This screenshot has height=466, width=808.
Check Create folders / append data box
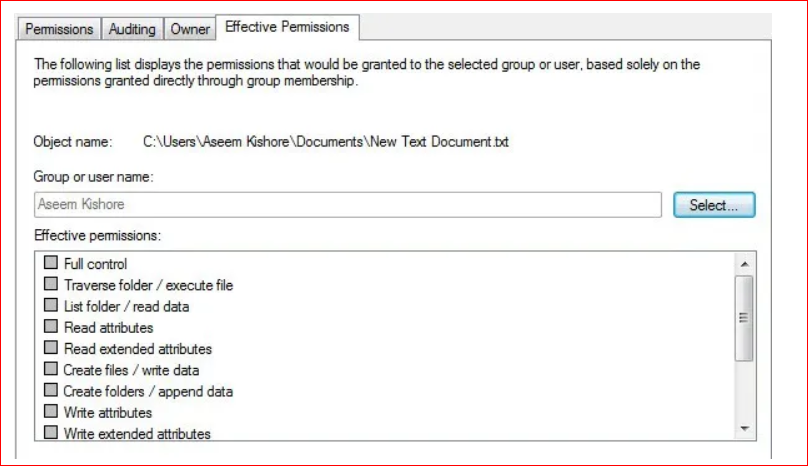tap(50, 390)
